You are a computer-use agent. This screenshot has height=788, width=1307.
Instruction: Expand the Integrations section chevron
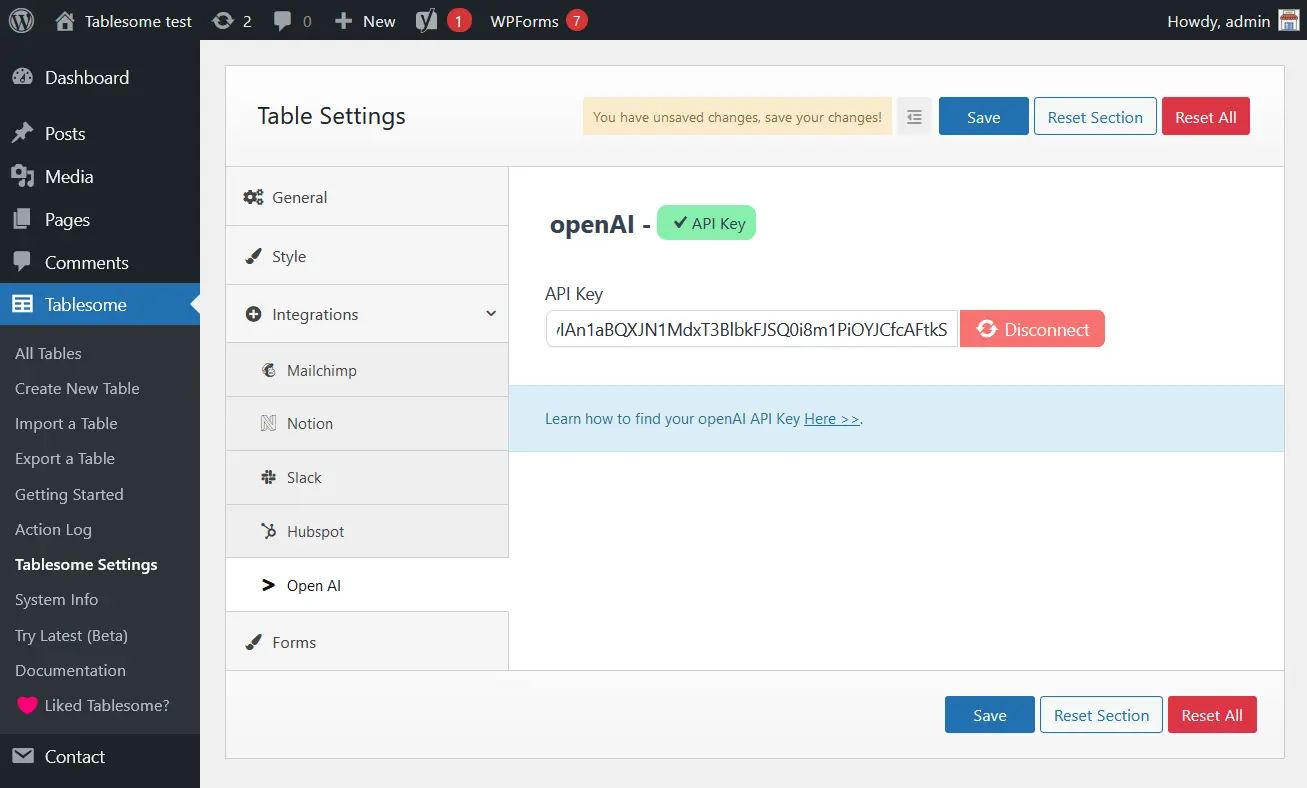(x=489, y=313)
